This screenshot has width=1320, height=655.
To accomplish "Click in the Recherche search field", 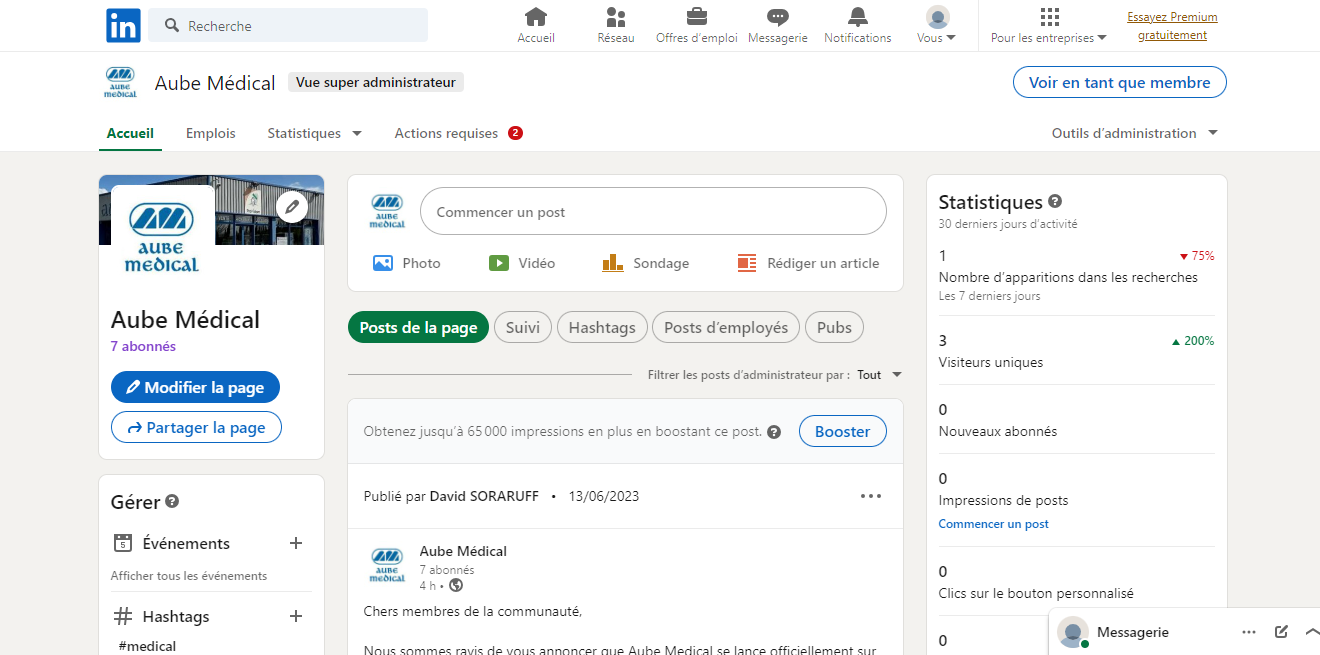I will (x=288, y=25).
